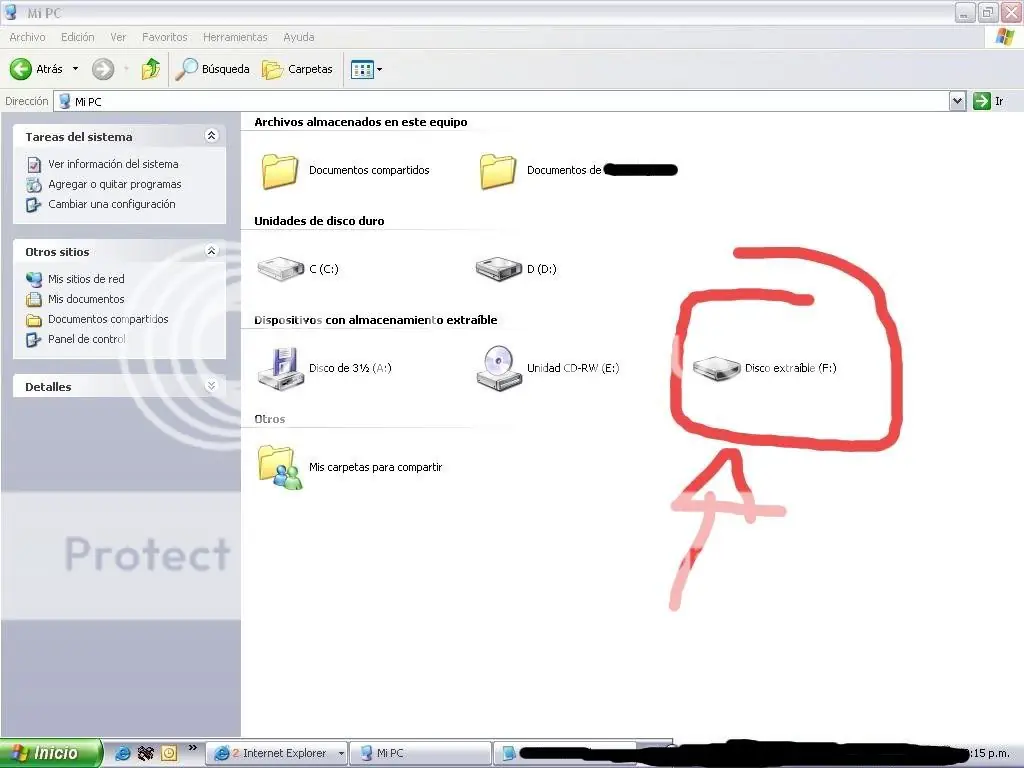
Task: Click the Ver información del sistema icon
Action: coord(34,165)
